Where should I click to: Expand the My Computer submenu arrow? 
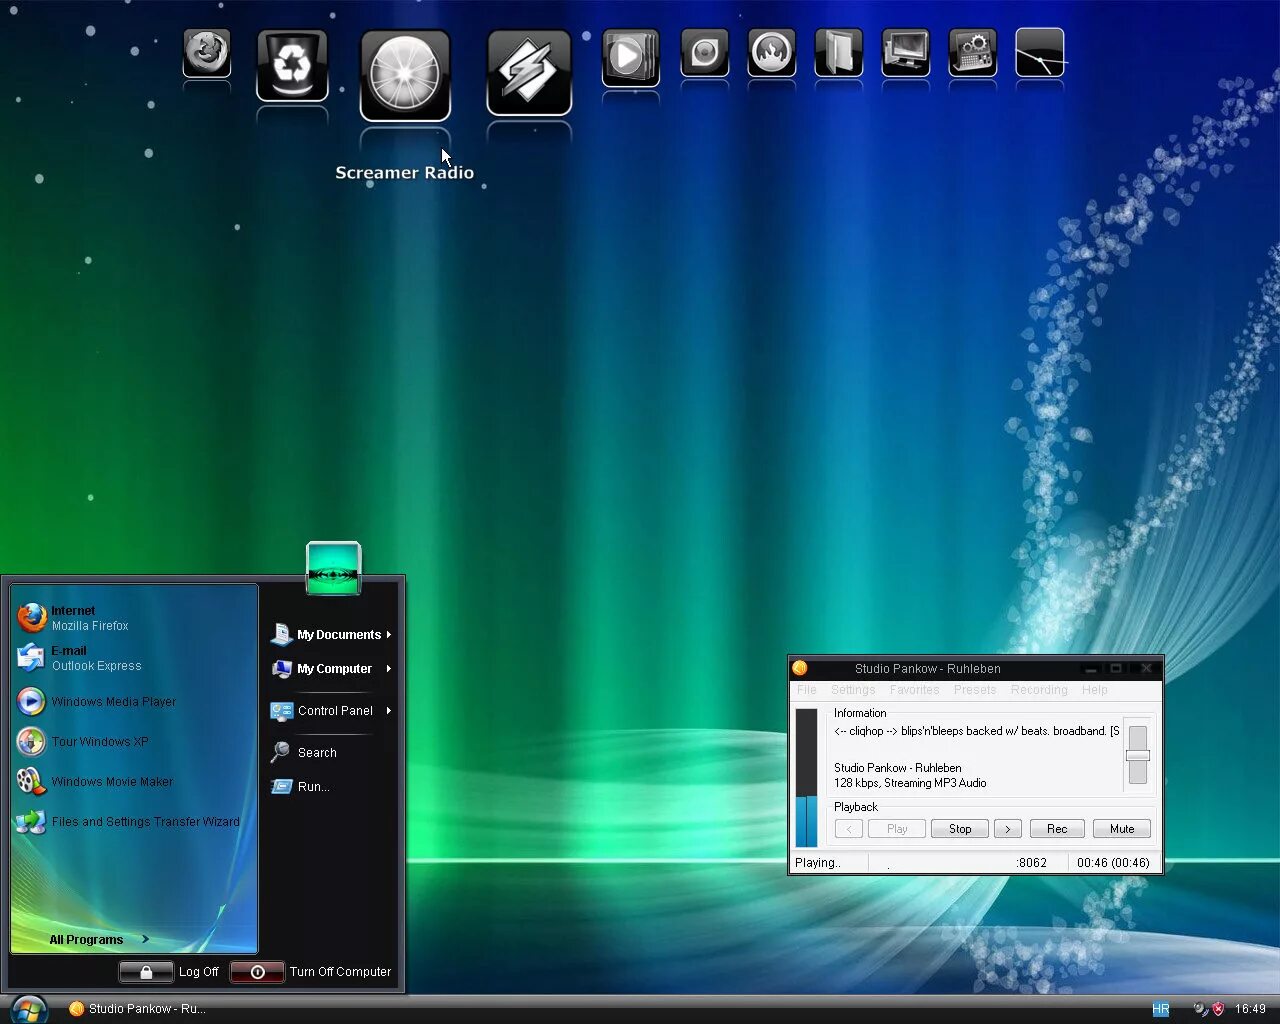[388, 669]
